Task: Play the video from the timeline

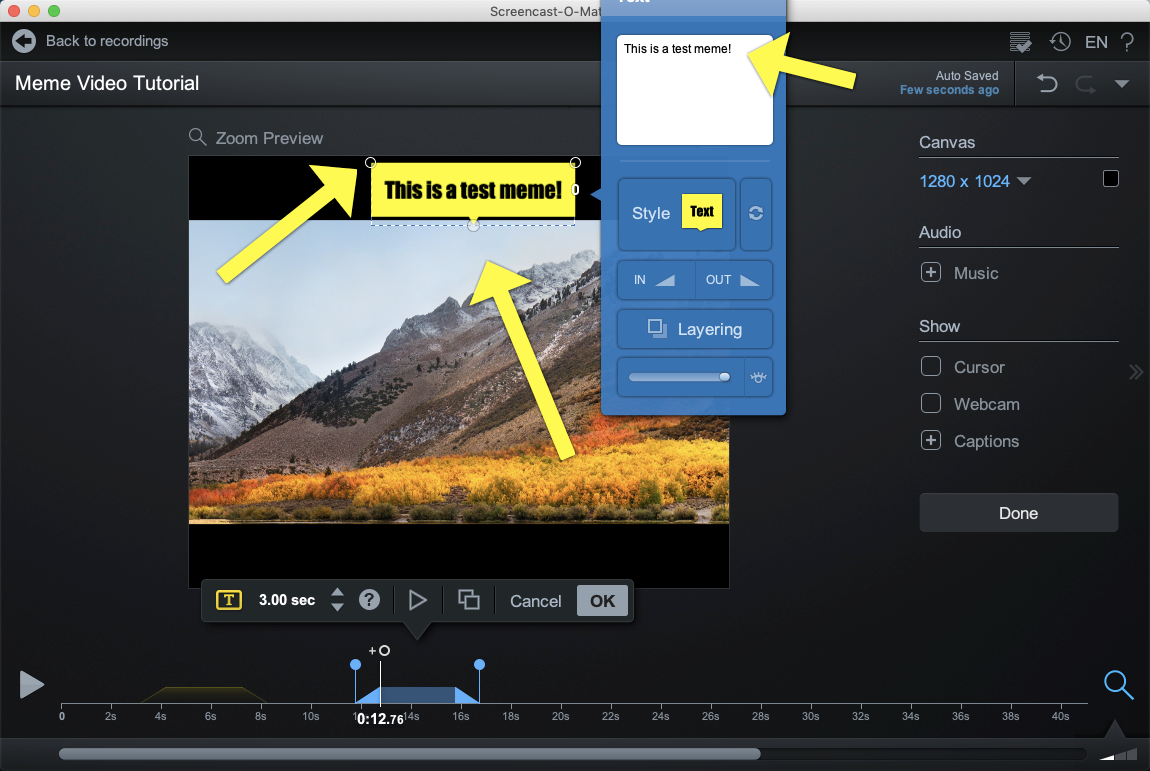Action: pos(31,684)
